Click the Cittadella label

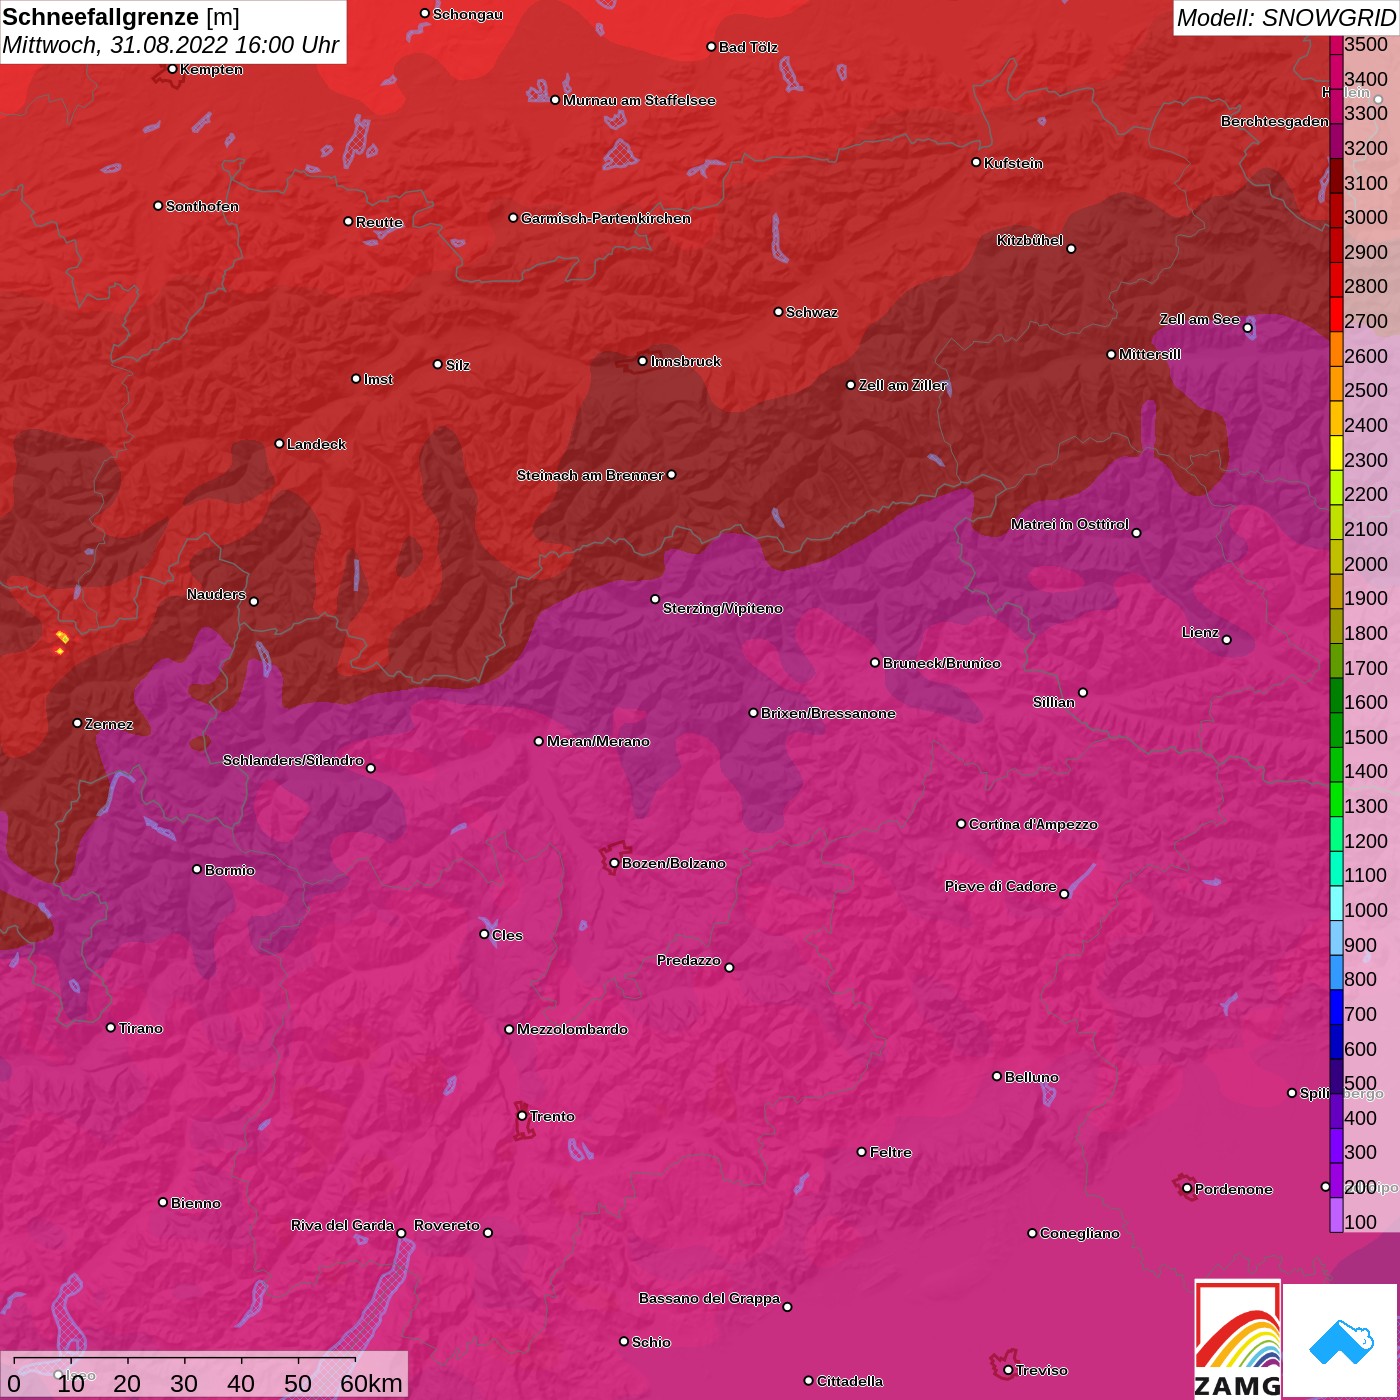pyautogui.click(x=850, y=1381)
